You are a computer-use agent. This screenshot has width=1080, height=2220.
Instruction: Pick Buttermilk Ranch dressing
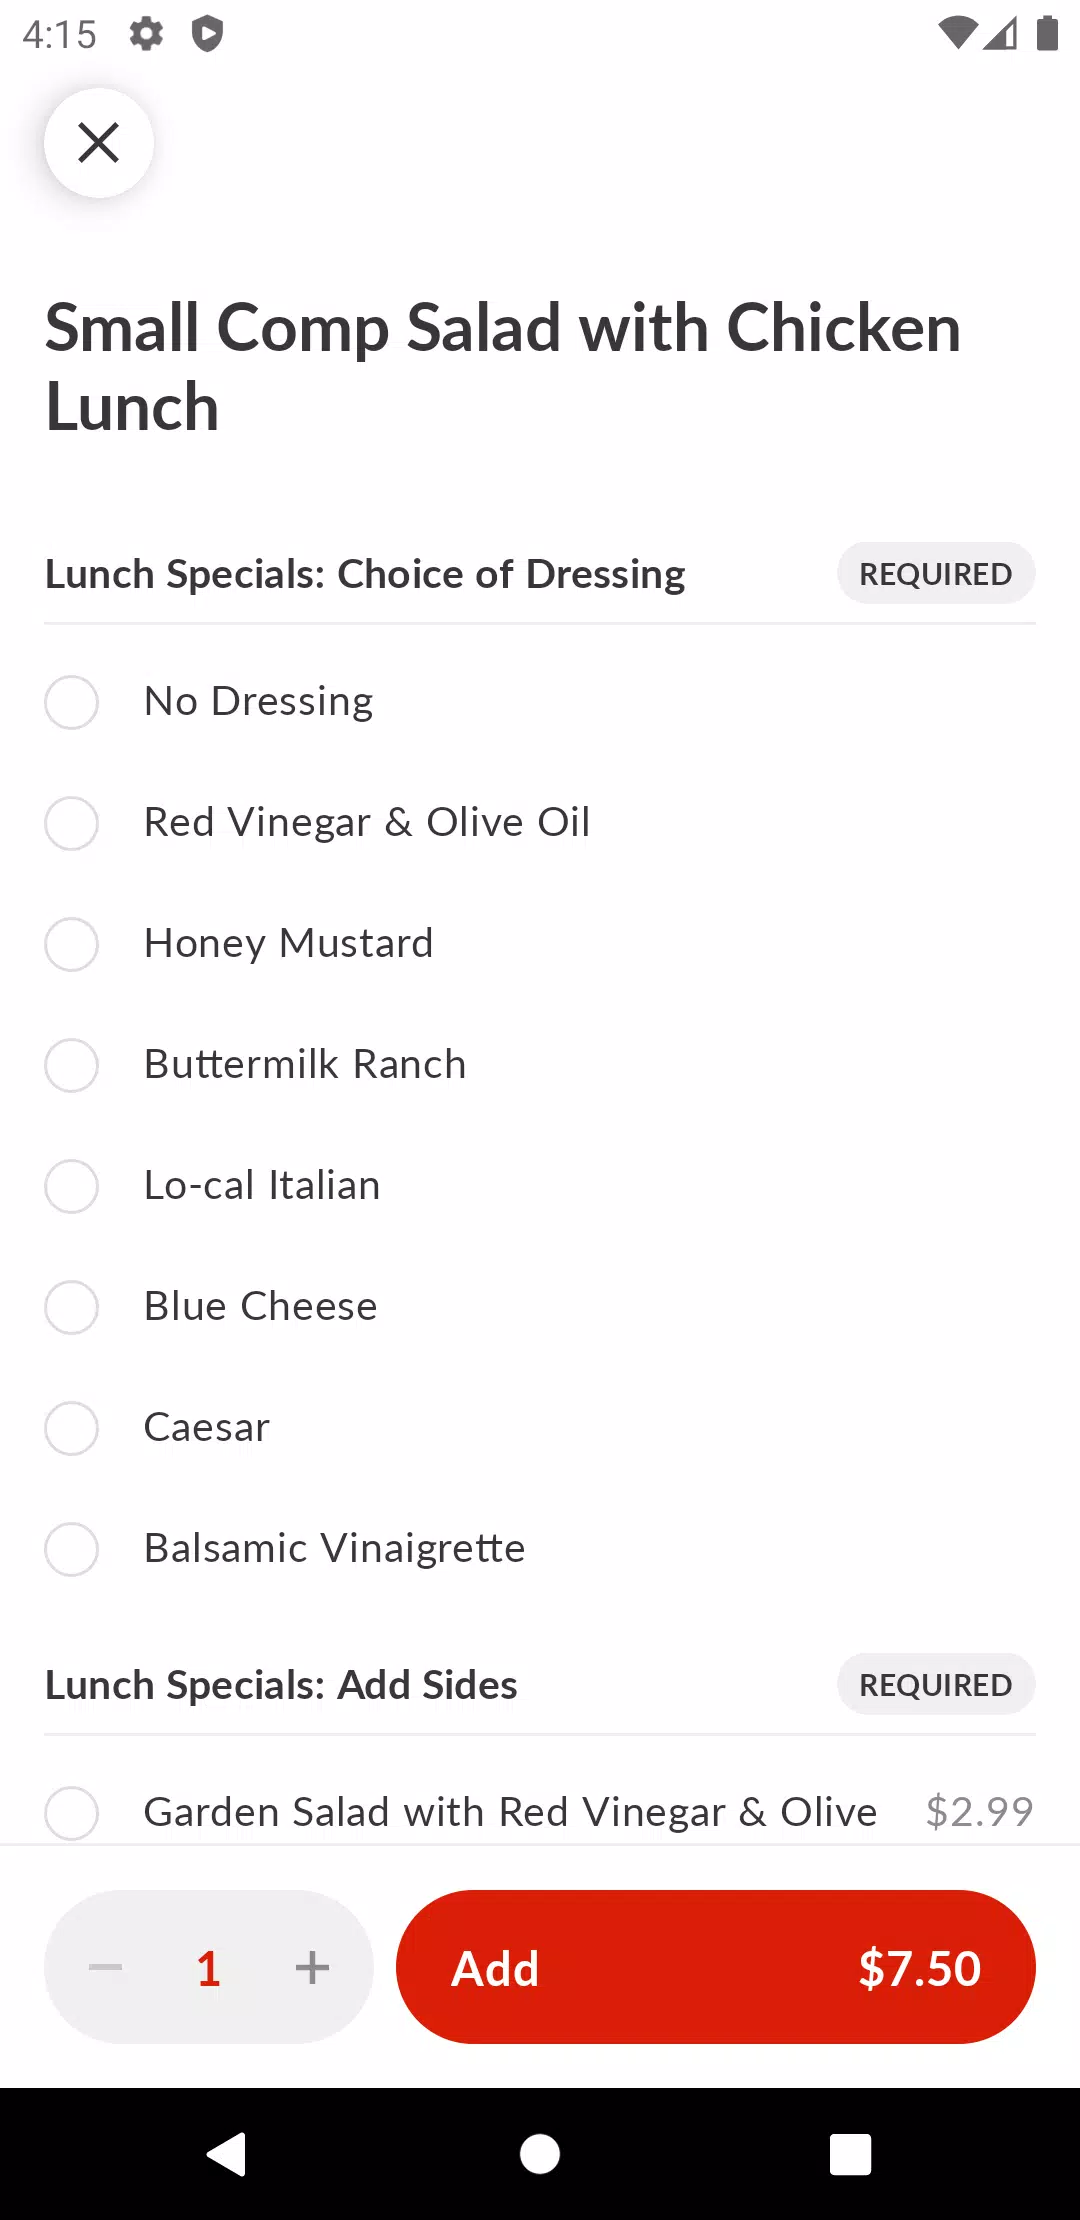point(540,1065)
